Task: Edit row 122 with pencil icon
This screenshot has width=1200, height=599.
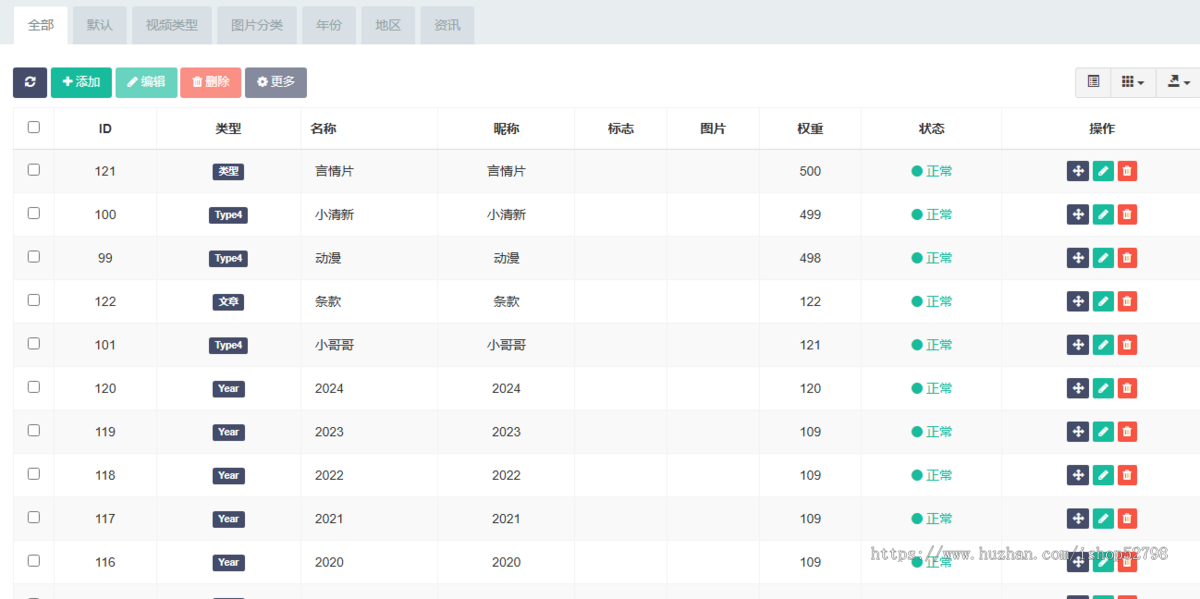Action: 1103,301
